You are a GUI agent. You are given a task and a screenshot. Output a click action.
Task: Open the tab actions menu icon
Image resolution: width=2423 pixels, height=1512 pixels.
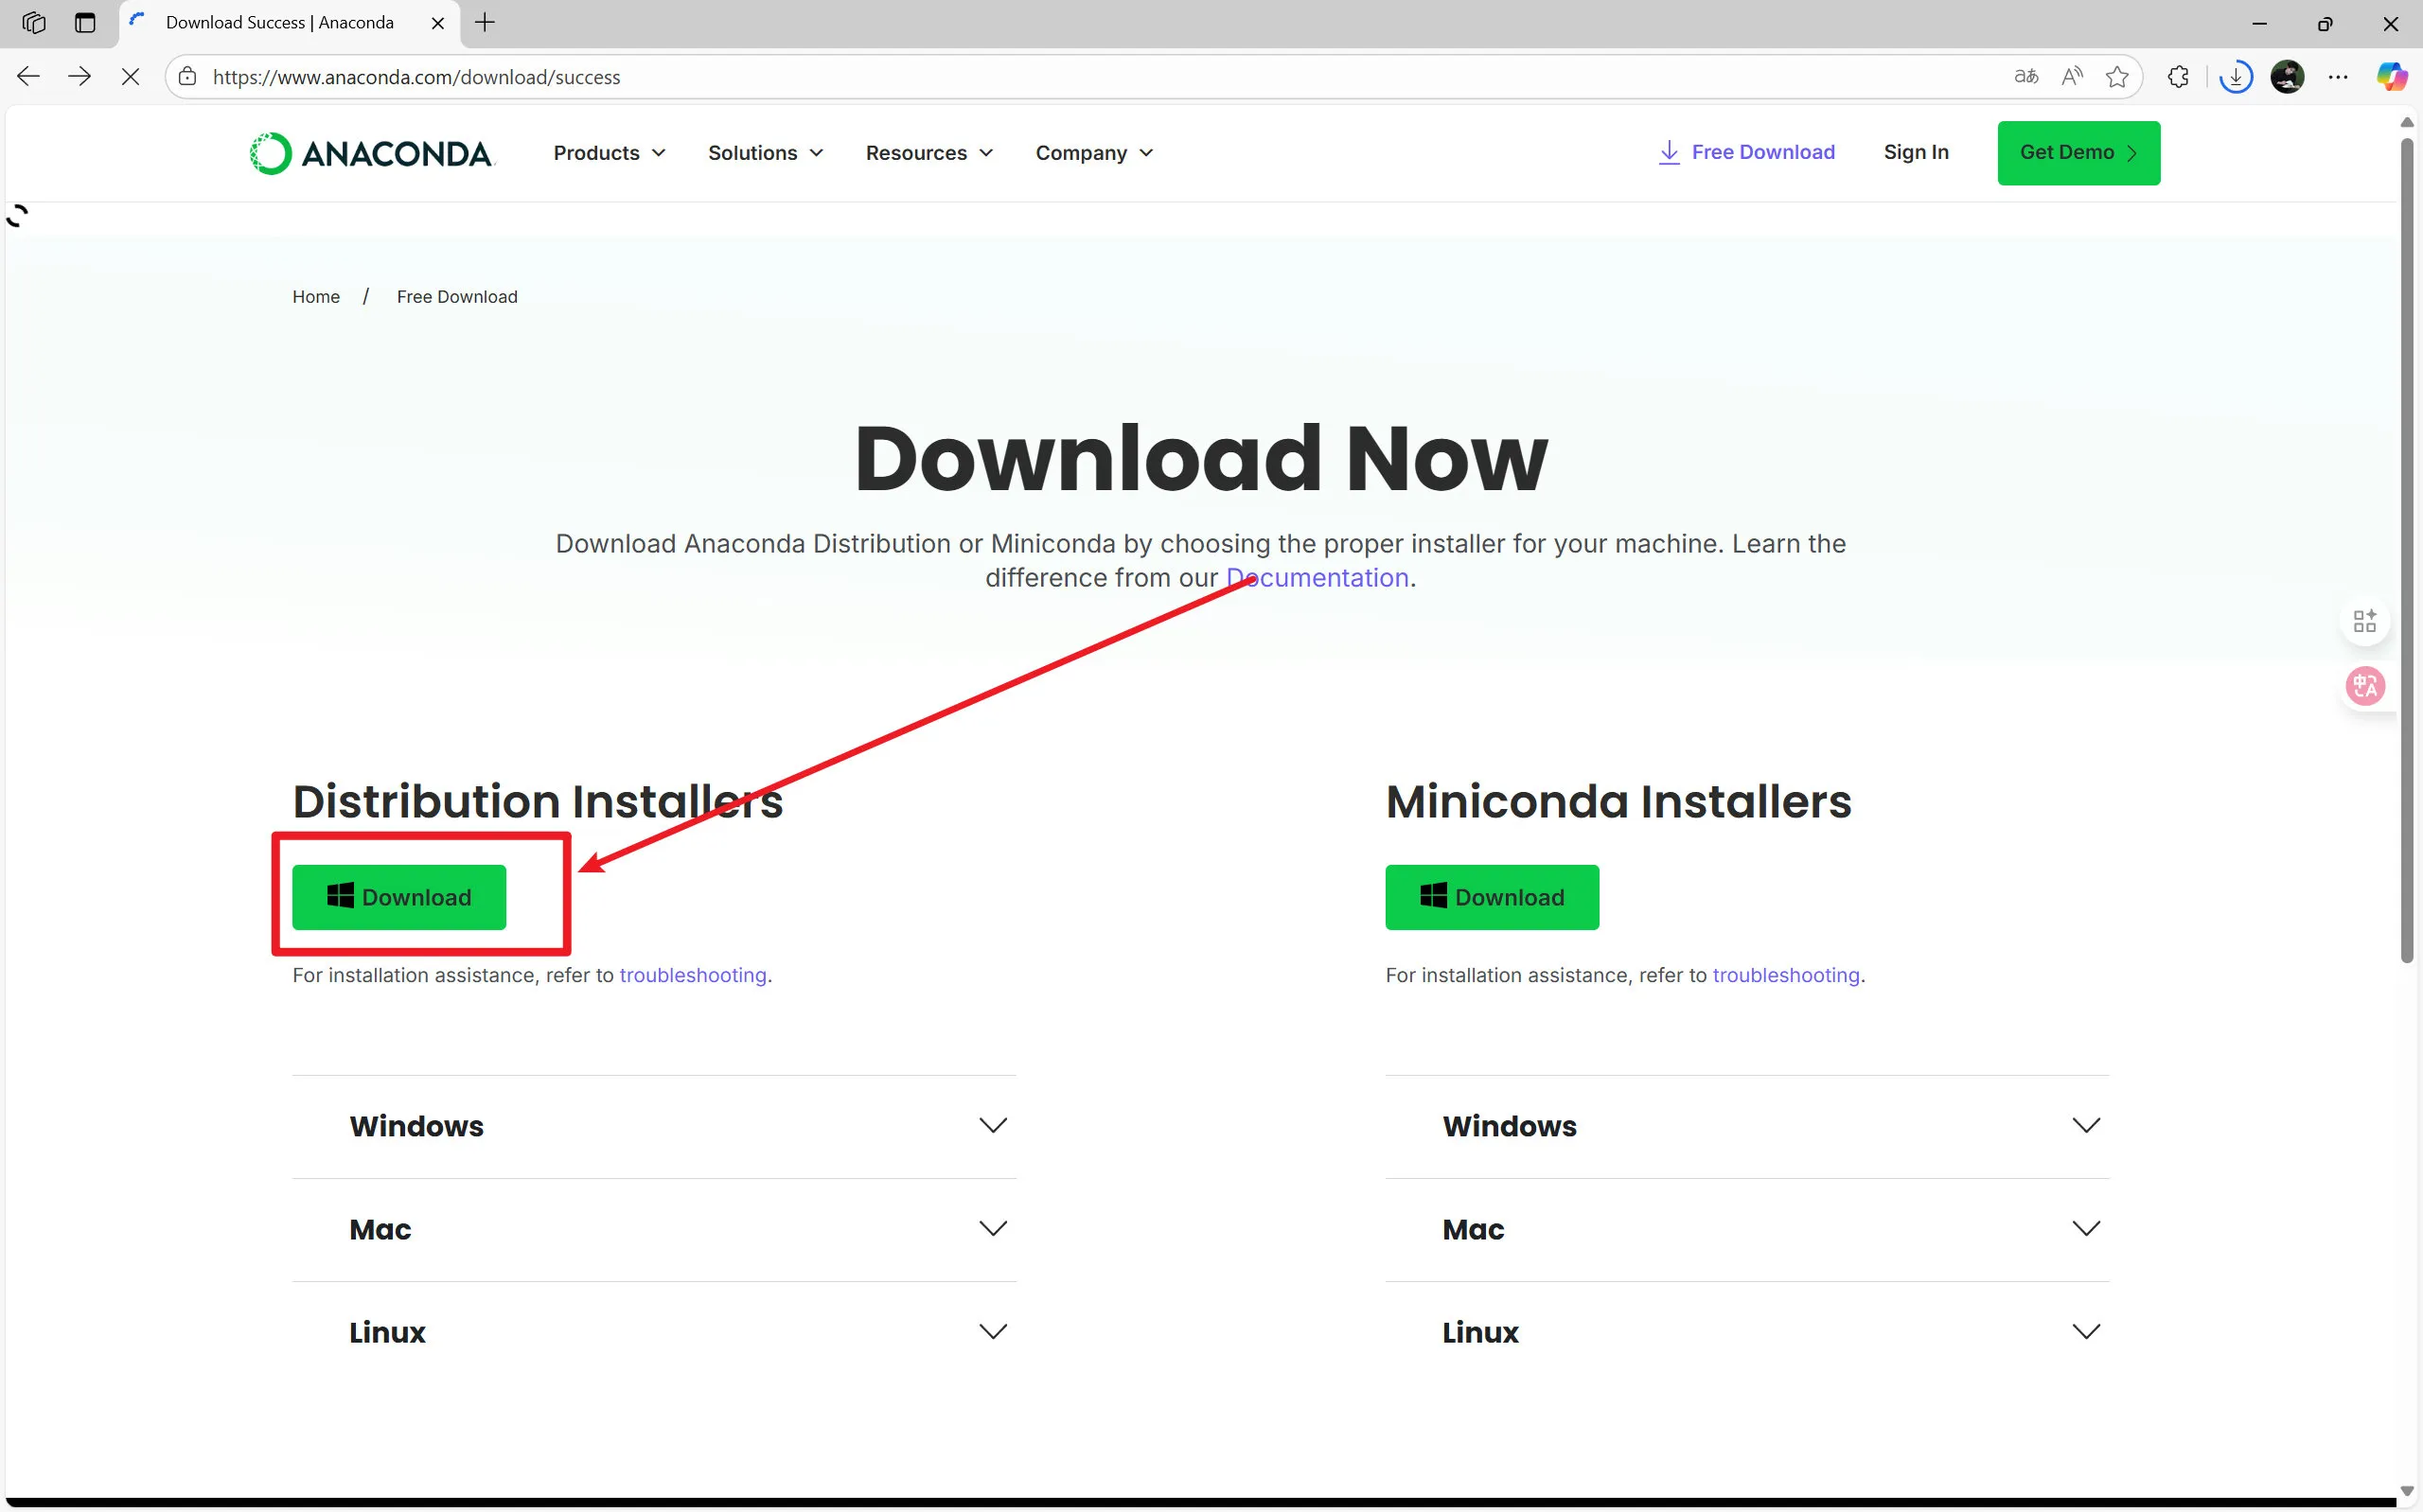coord(85,23)
